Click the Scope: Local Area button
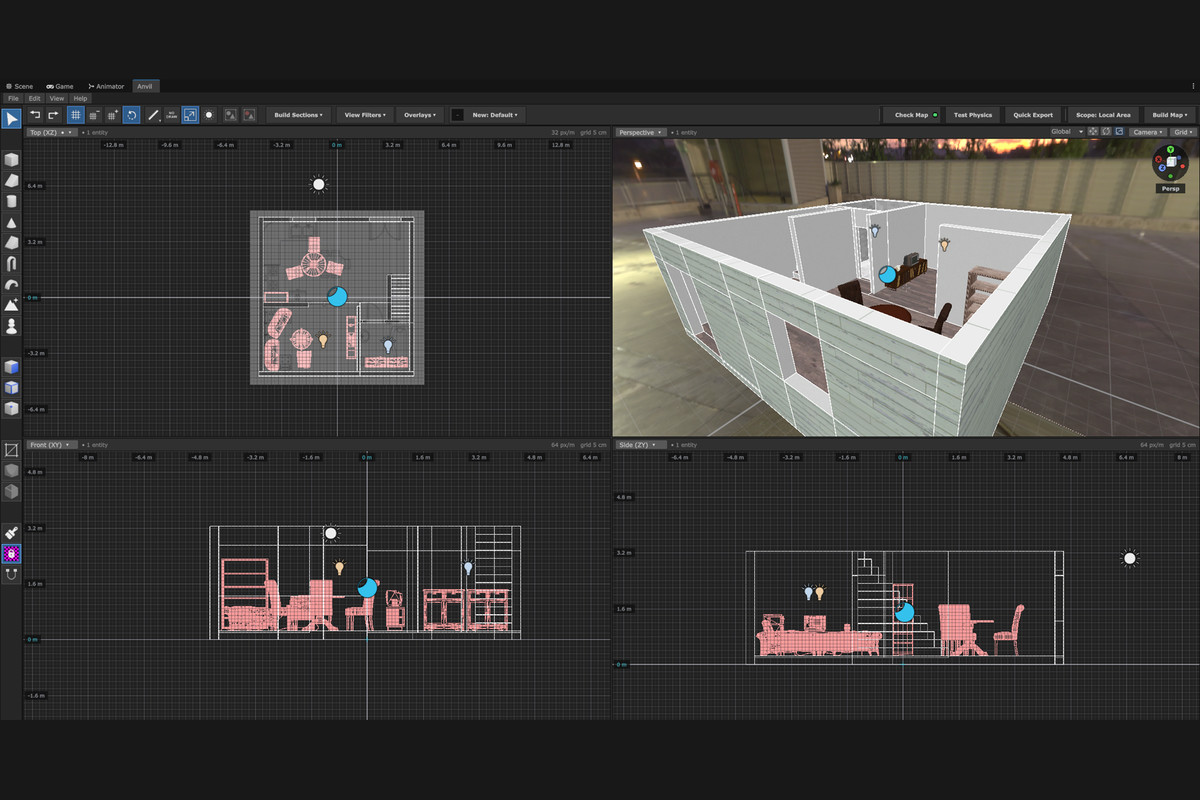Screen dimensions: 1200x800 click(1102, 115)
